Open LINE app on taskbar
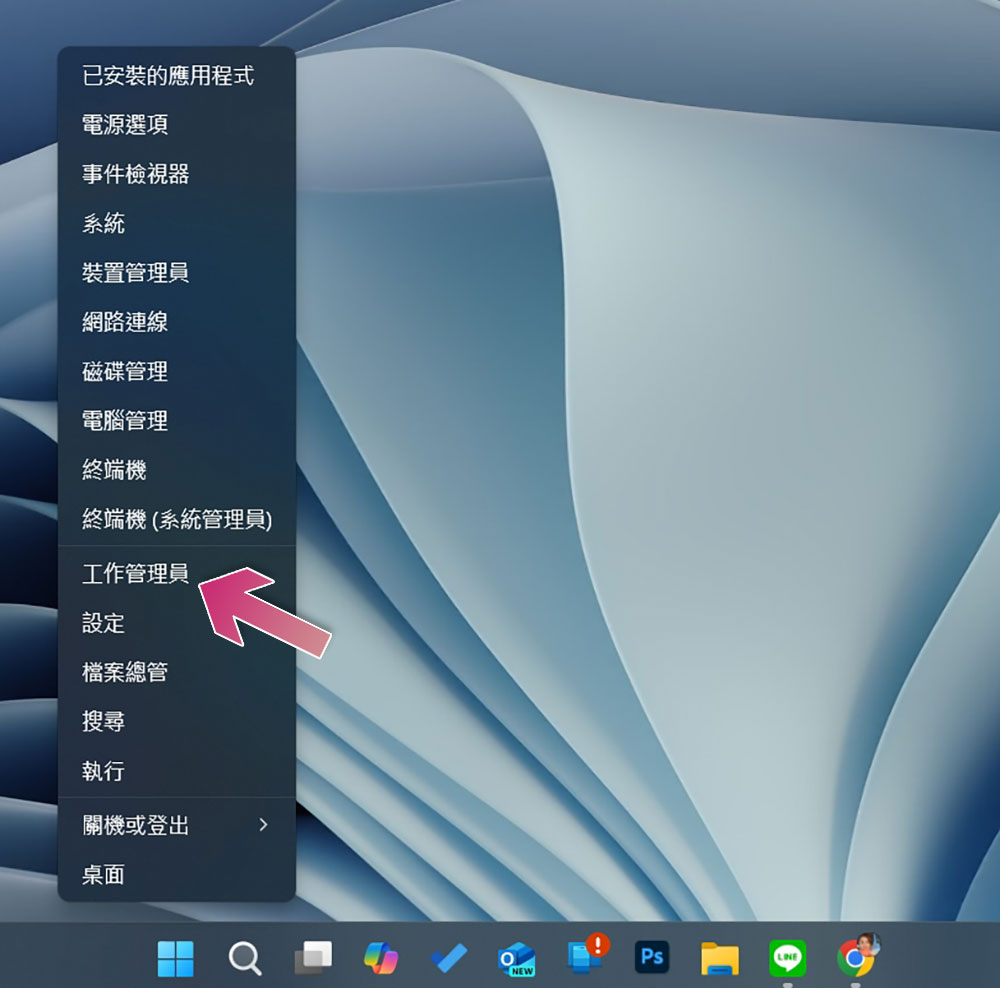The image size is (1000, 988). (788, 958)
